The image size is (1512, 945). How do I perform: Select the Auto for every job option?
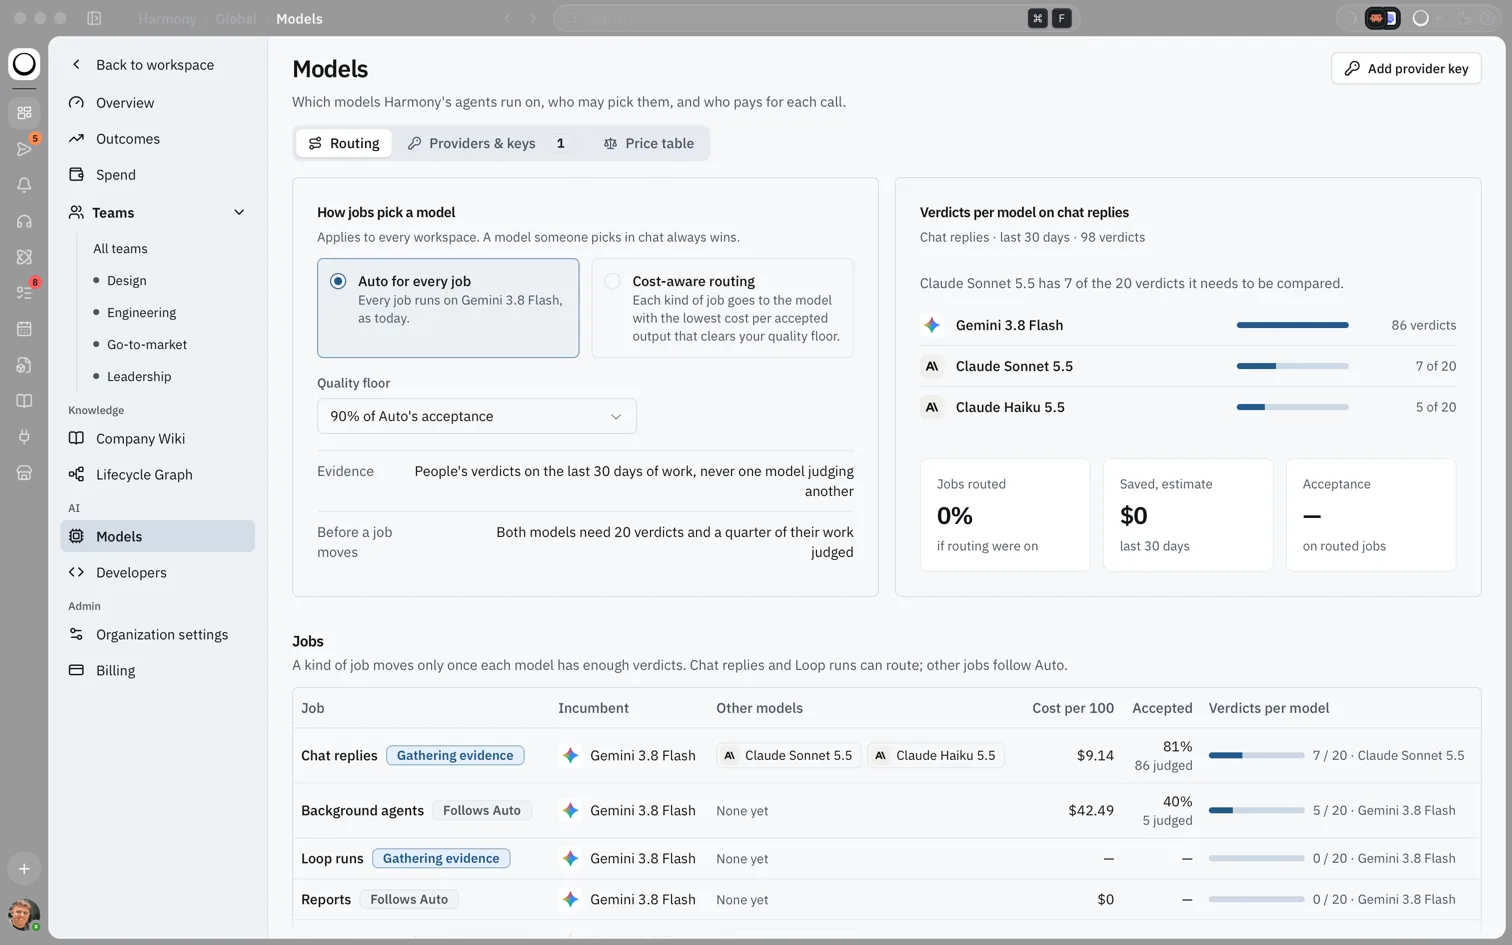pyautogui.click(x=448, y=308)
